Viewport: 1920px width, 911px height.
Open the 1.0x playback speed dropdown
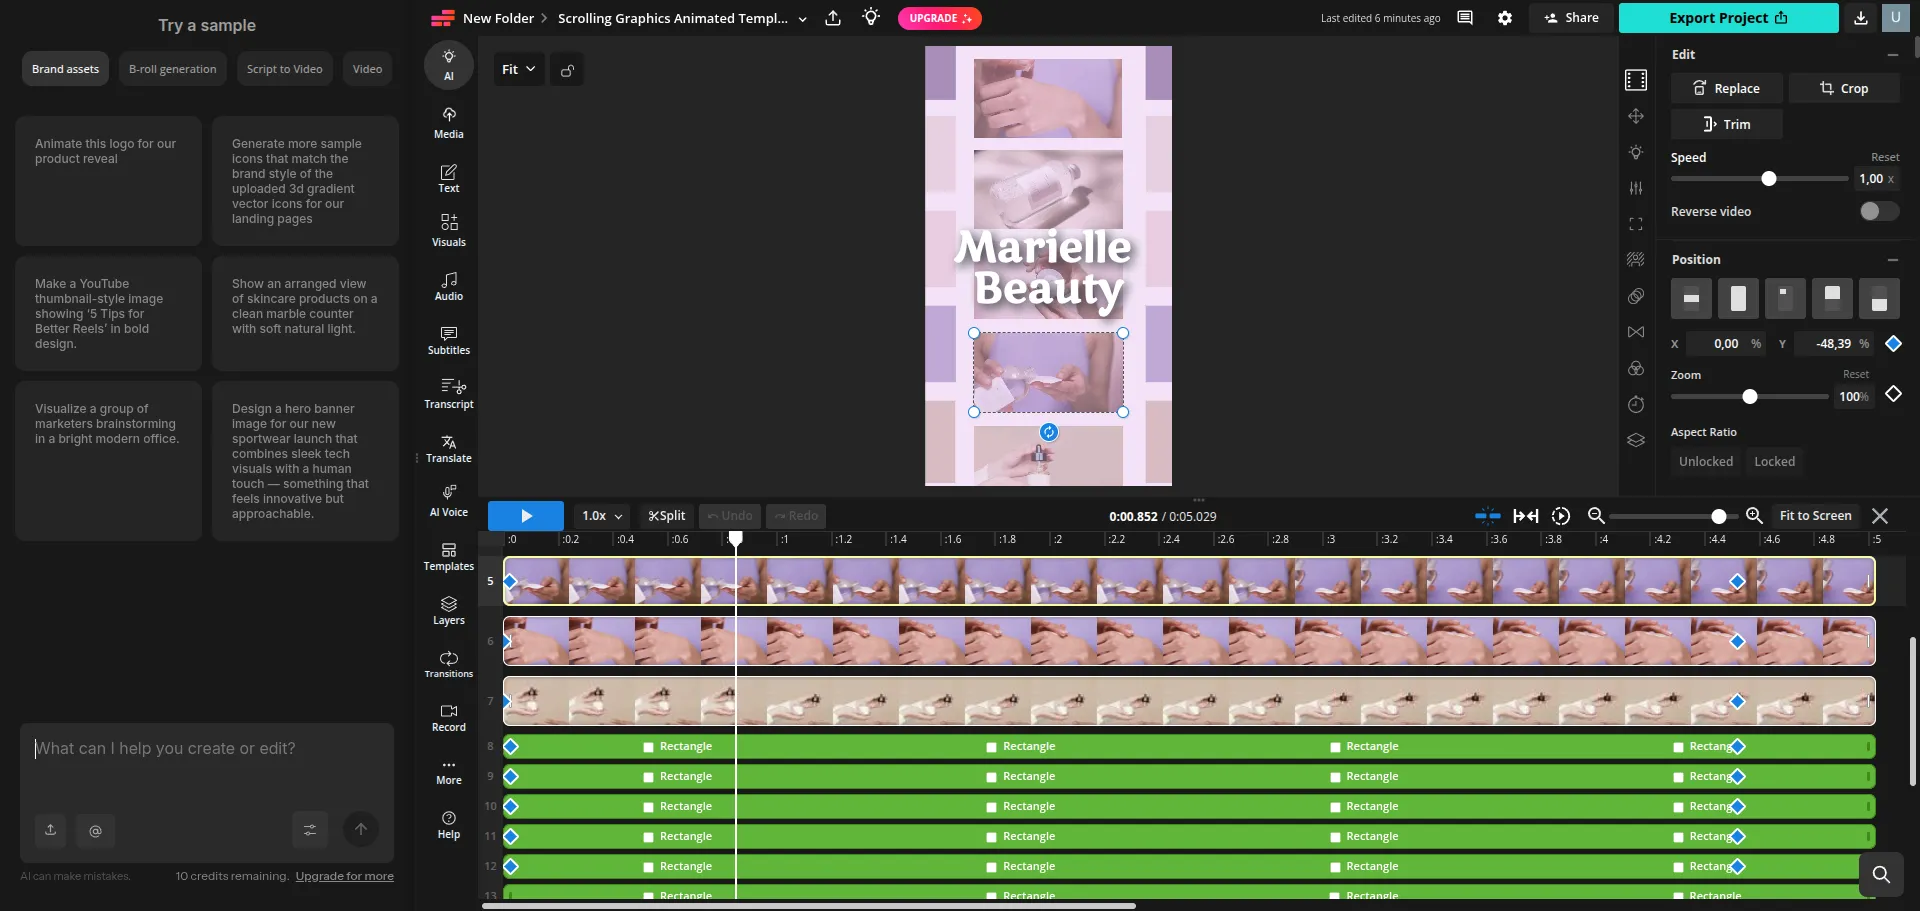point(602,516)
